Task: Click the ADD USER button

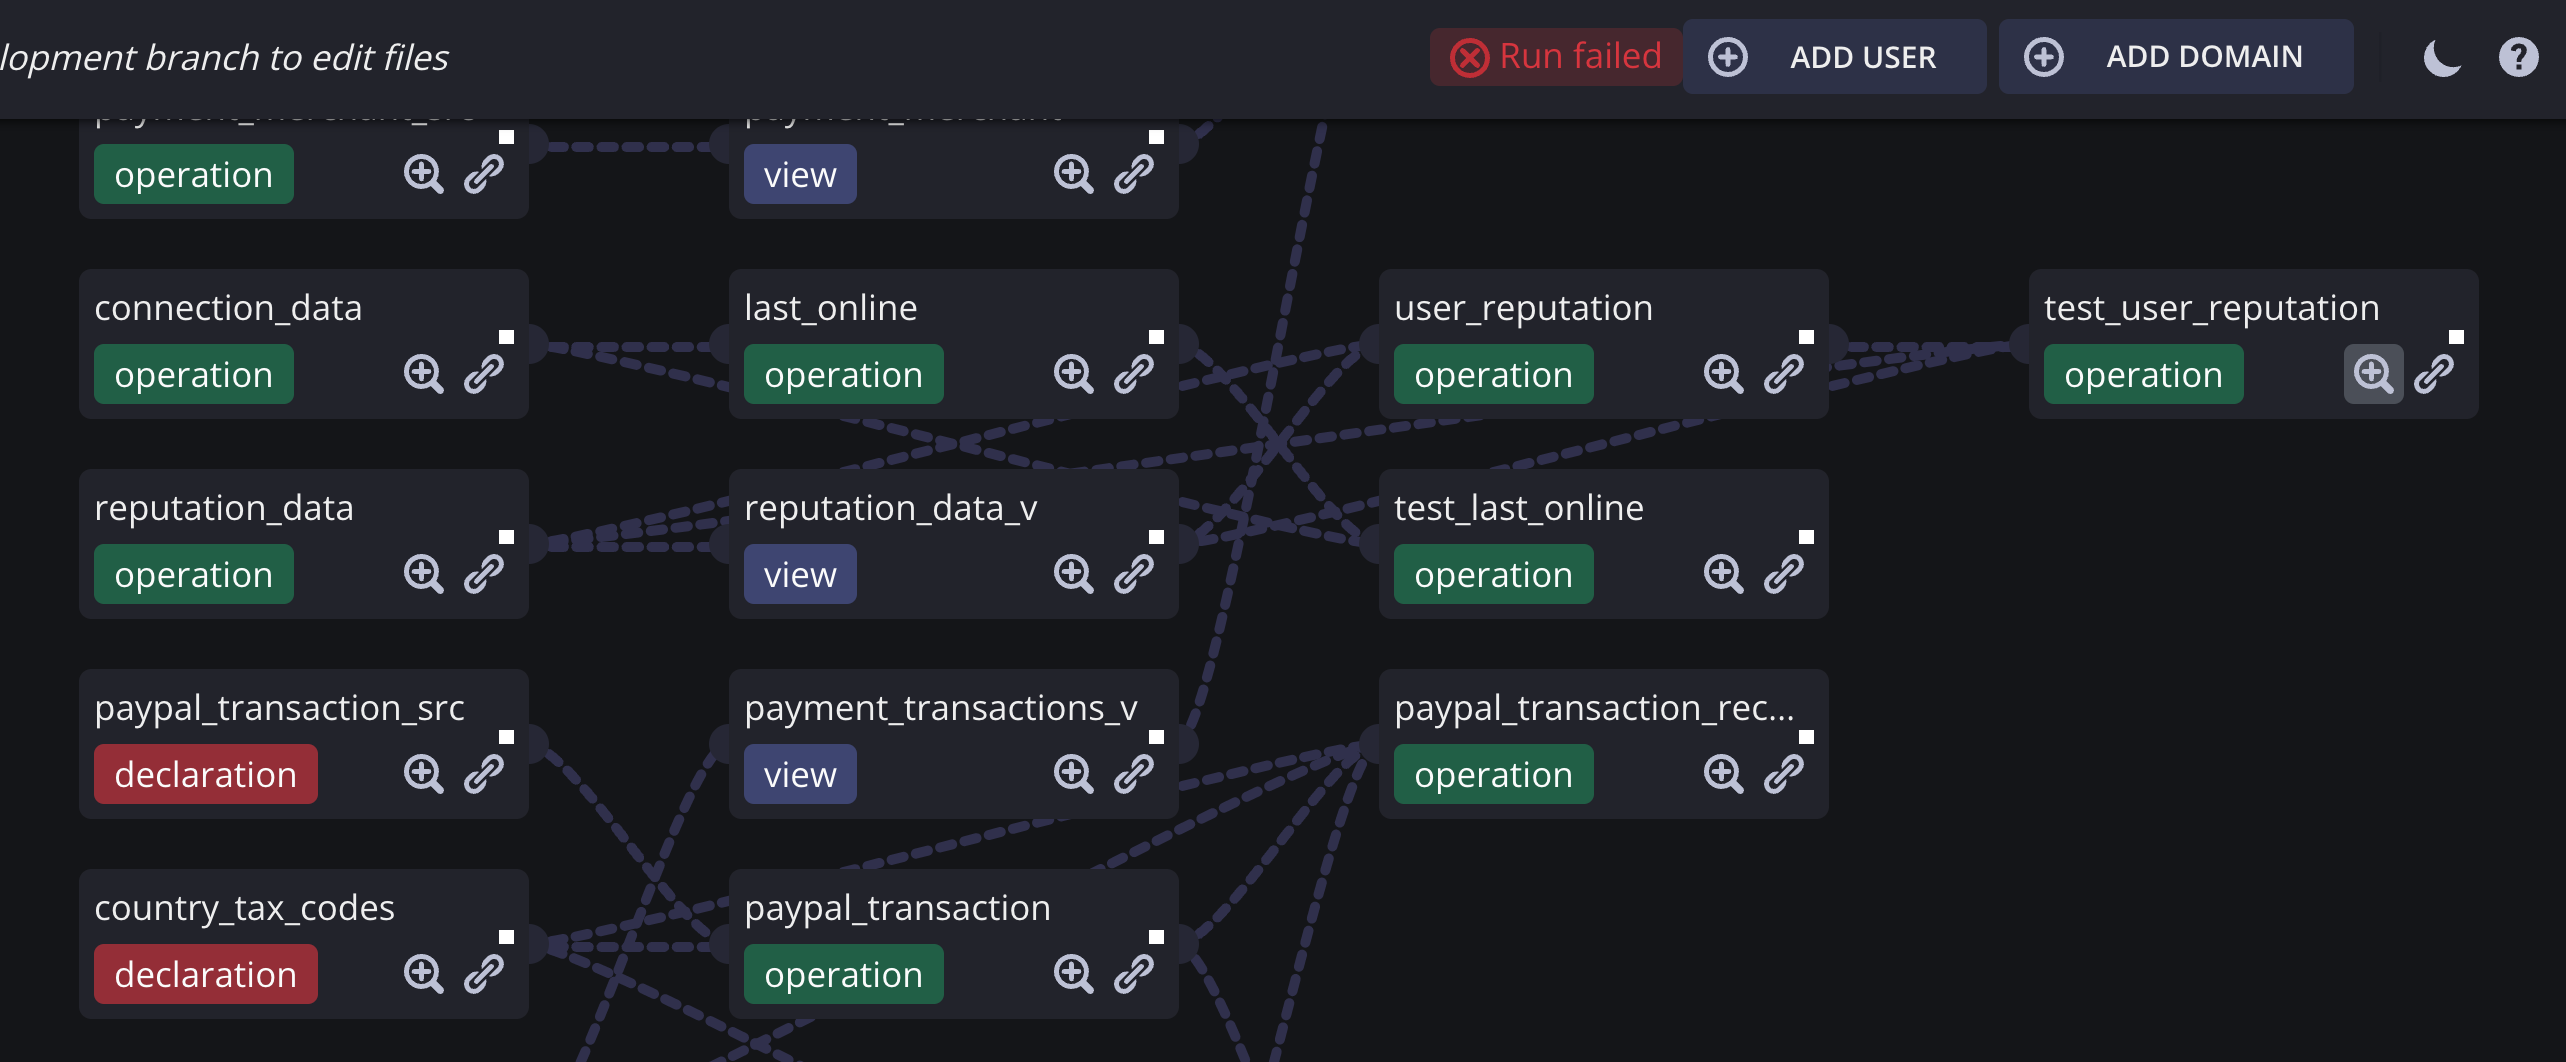Action: 1834,57
